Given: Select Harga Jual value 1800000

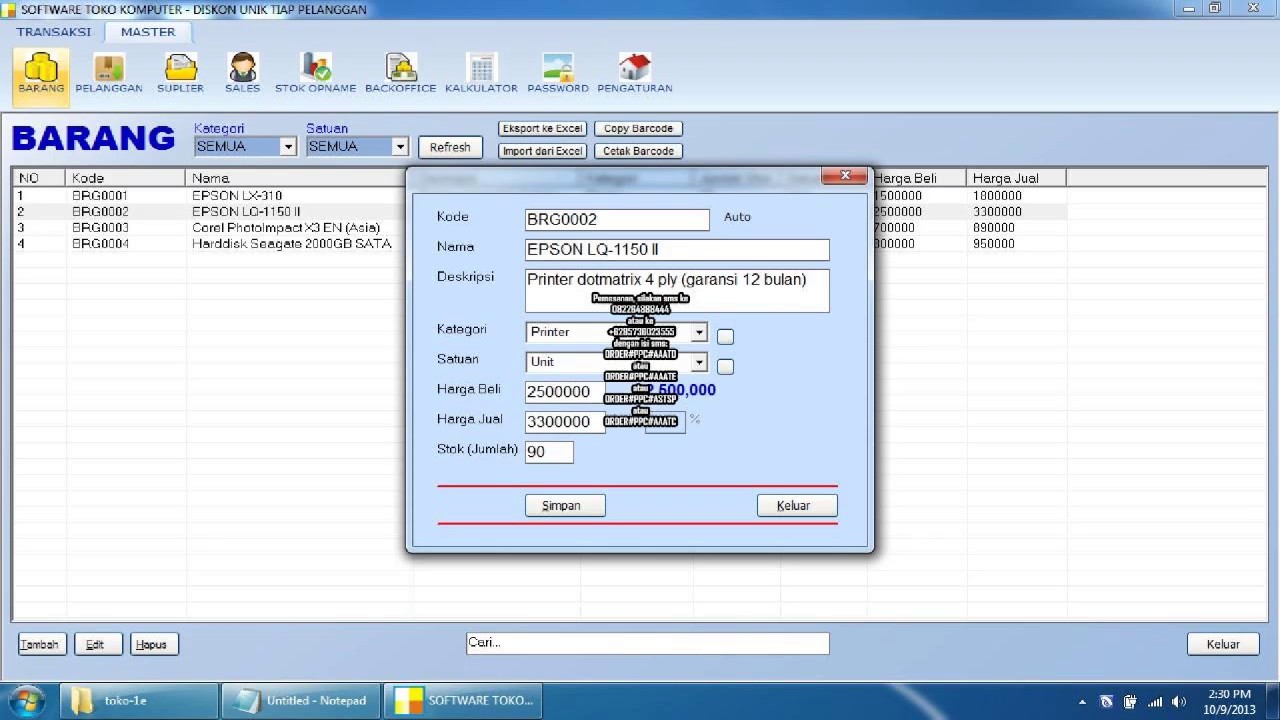Looking at the screenshot, I should 997,196.
